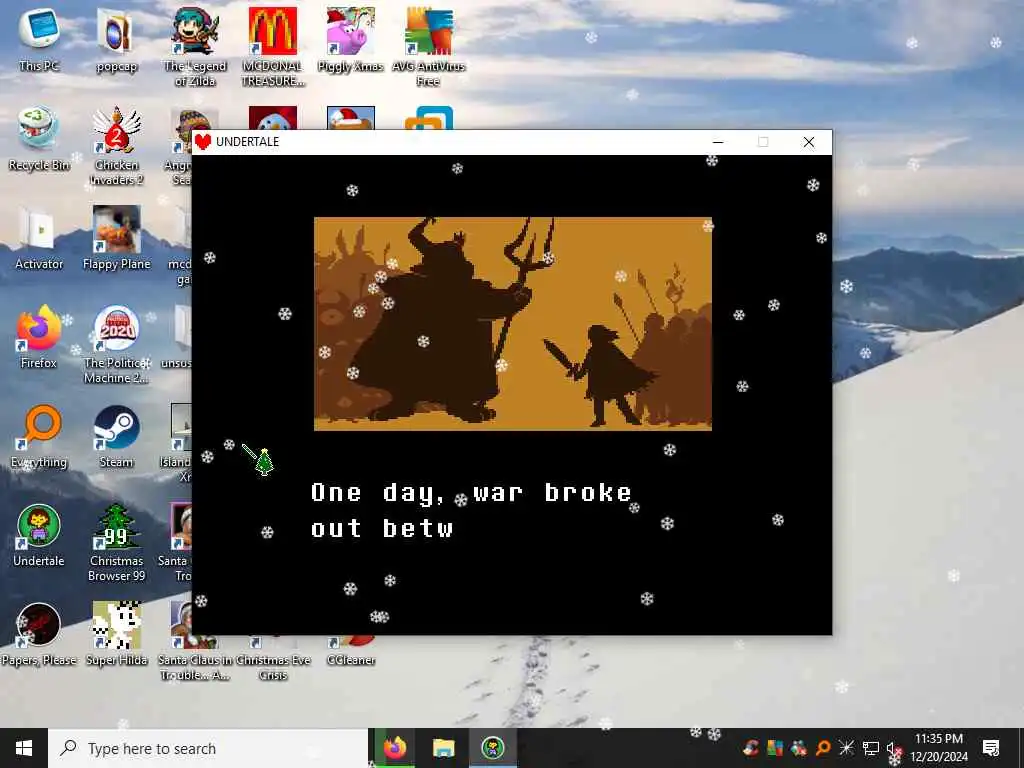The height and width of the screenshot is (768, 1024).
Task: Click the Undertale heart icon in title bar
Action: (203, 142)
